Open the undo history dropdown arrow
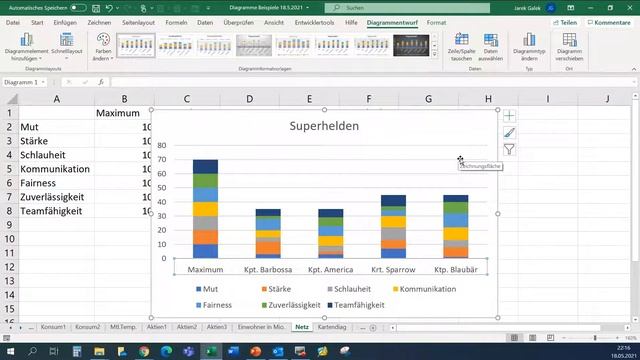 pyautogui.click(x=118, y=8)
